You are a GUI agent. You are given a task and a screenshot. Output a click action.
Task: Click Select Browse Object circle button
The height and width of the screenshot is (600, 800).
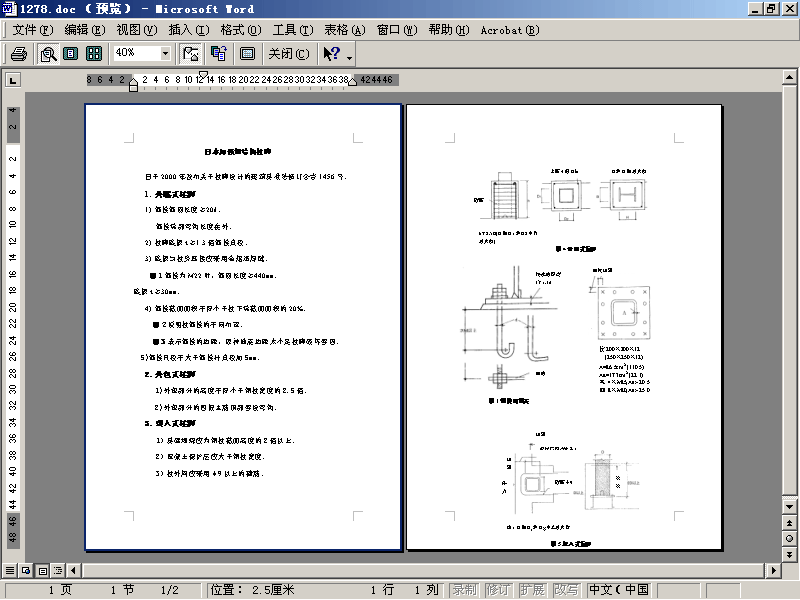coord(789,539)
